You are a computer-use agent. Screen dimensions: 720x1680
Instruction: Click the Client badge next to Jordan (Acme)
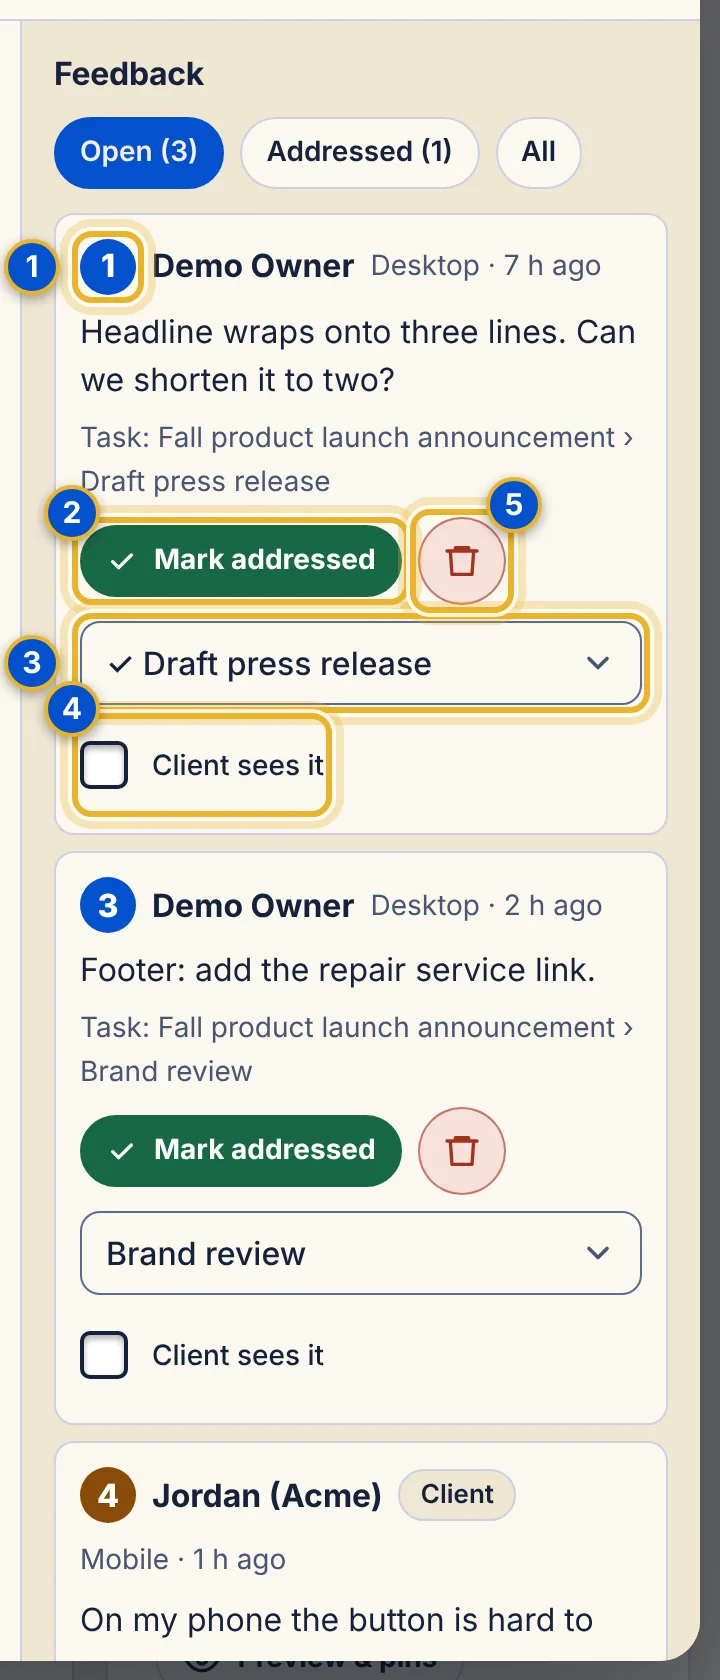(457, 1495)
